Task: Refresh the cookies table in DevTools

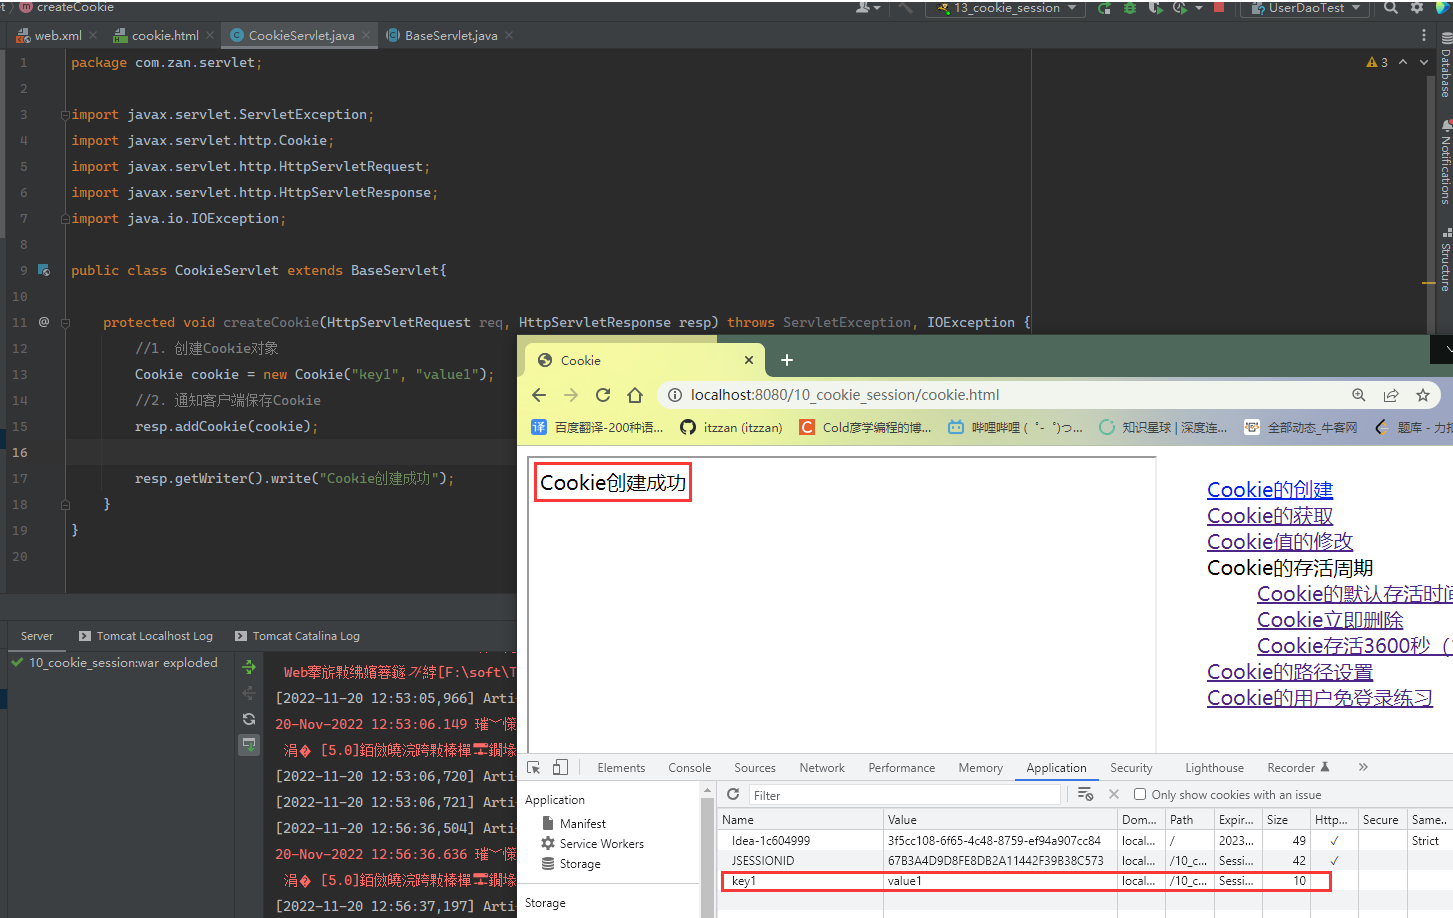Action: pos(733,794)
